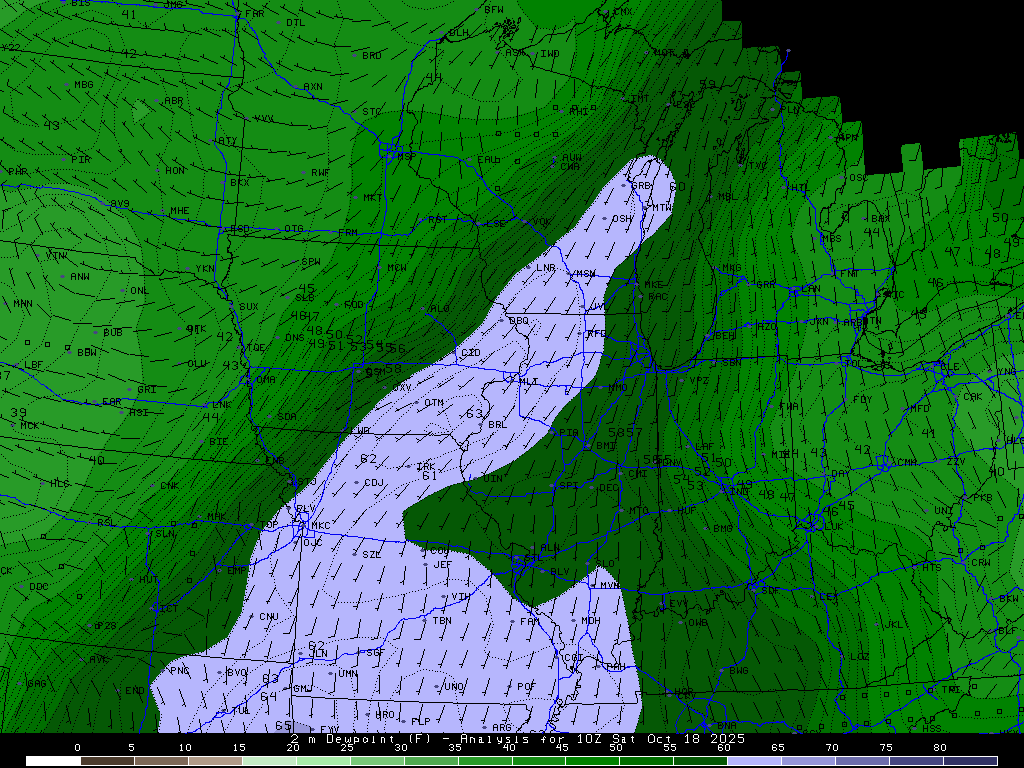Select legend scale value '70'
Screen dimensions: 1024x768
tap(832, 748)
